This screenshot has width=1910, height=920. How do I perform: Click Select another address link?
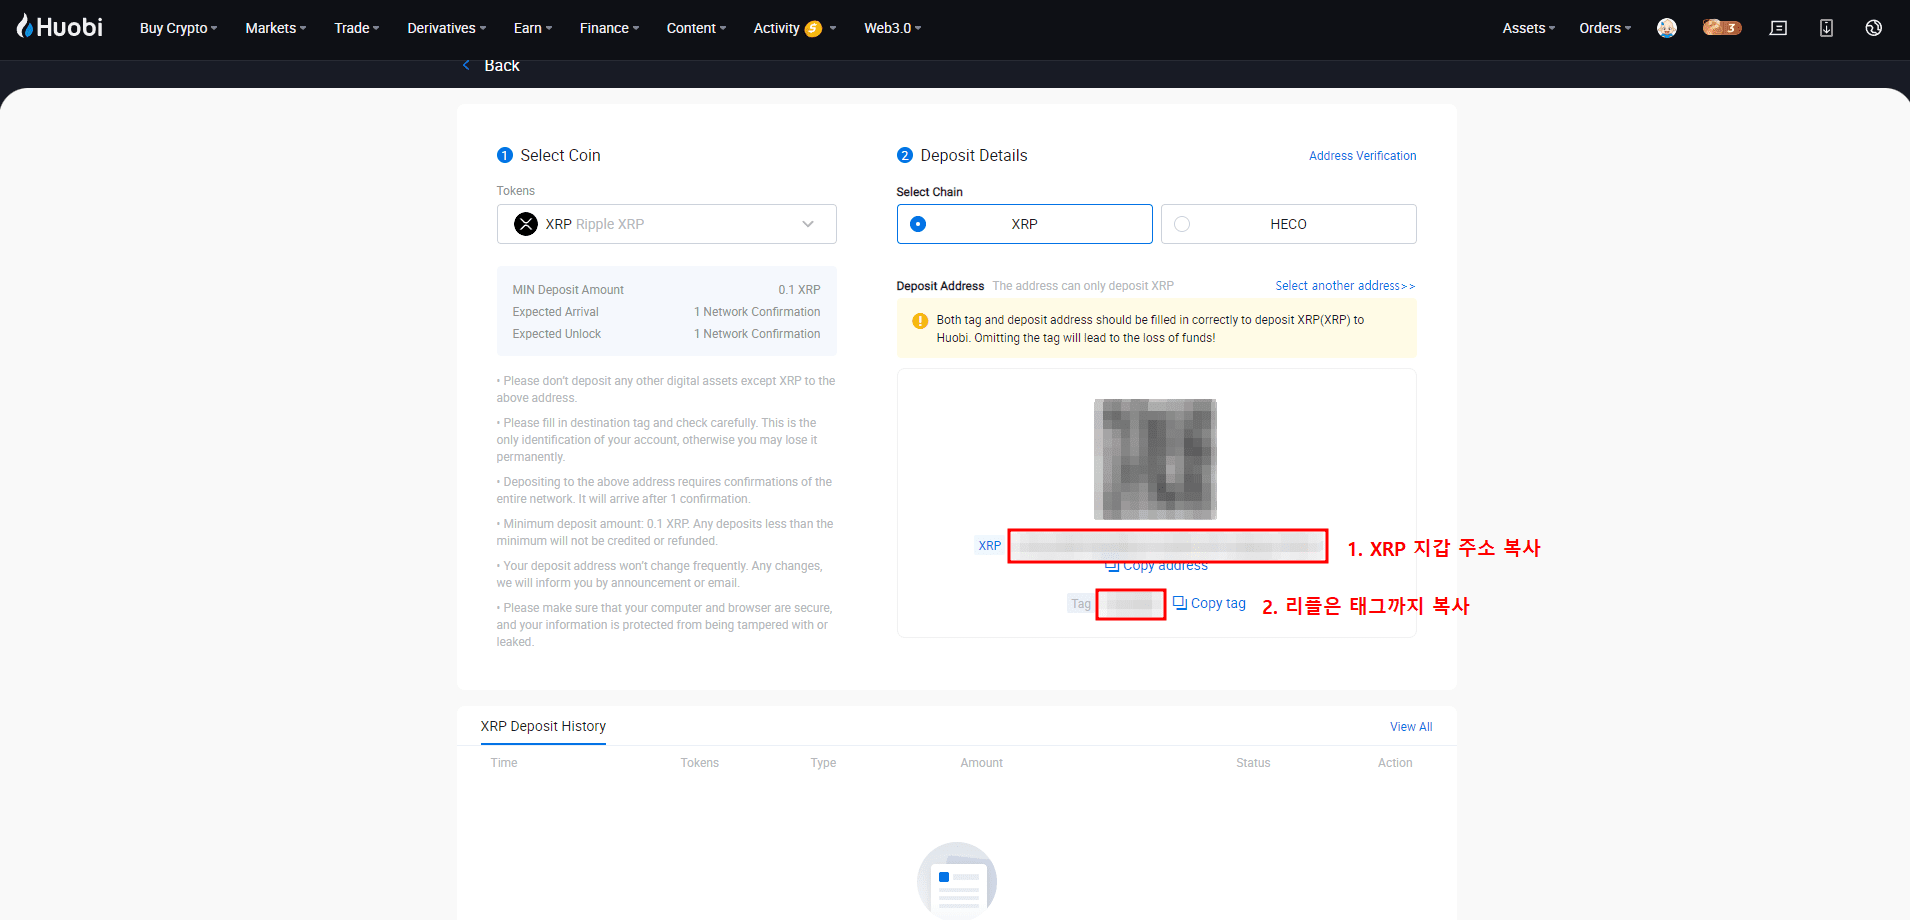1344,286
